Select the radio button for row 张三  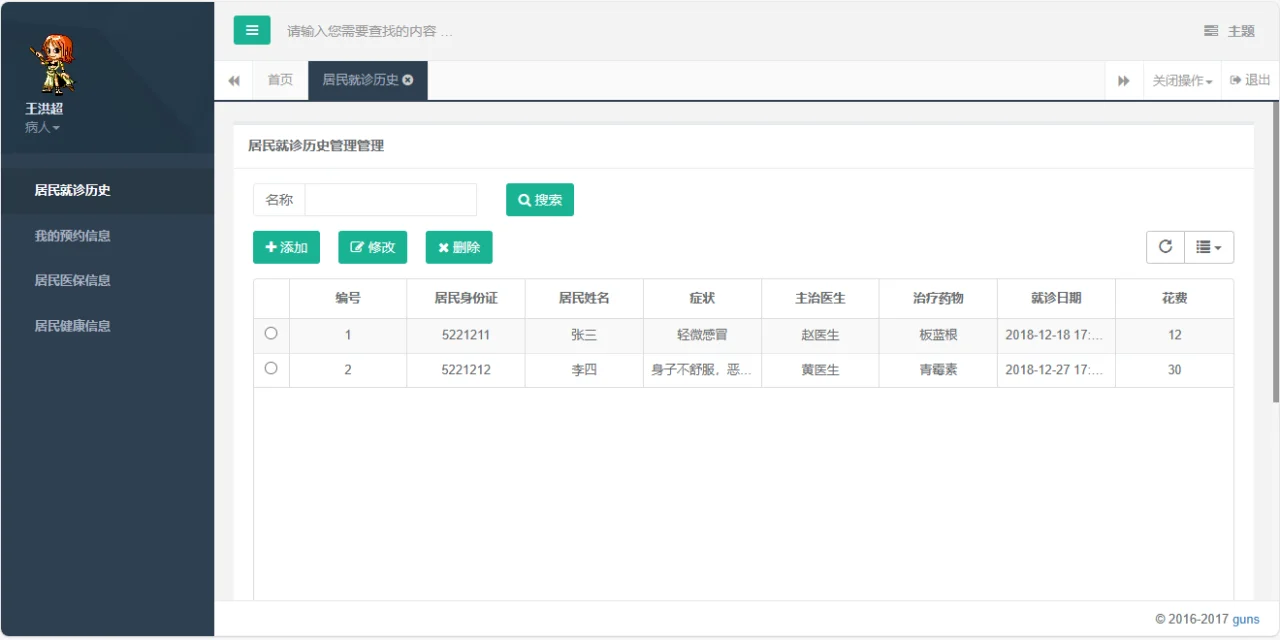(x=271, y=334)
